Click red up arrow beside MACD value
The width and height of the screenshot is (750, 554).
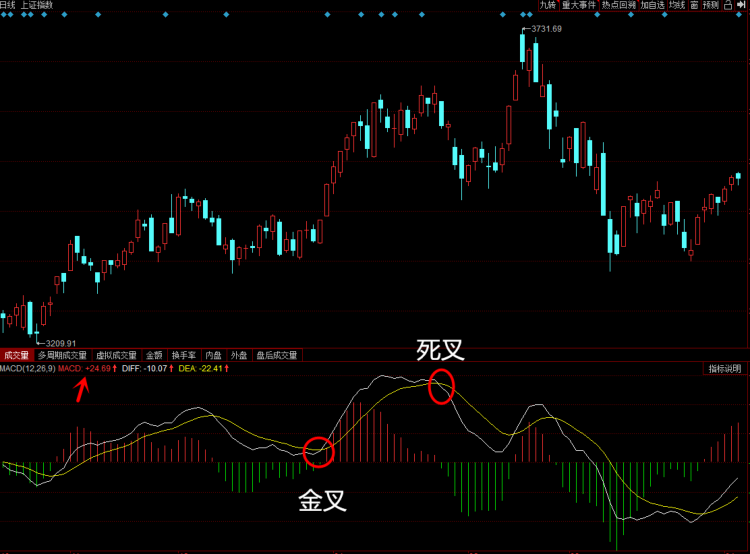click(114, 369)
